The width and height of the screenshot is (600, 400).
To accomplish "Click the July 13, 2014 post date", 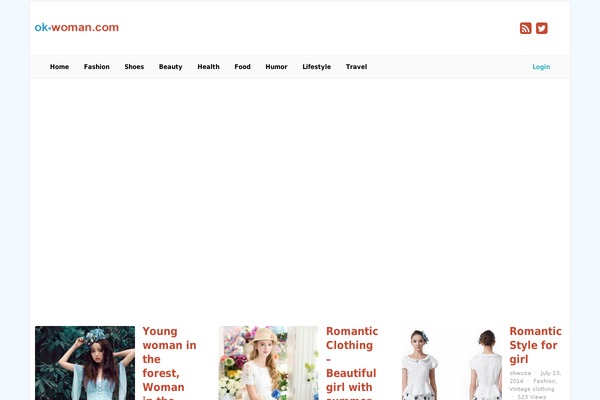I will [x=535, y=377].
